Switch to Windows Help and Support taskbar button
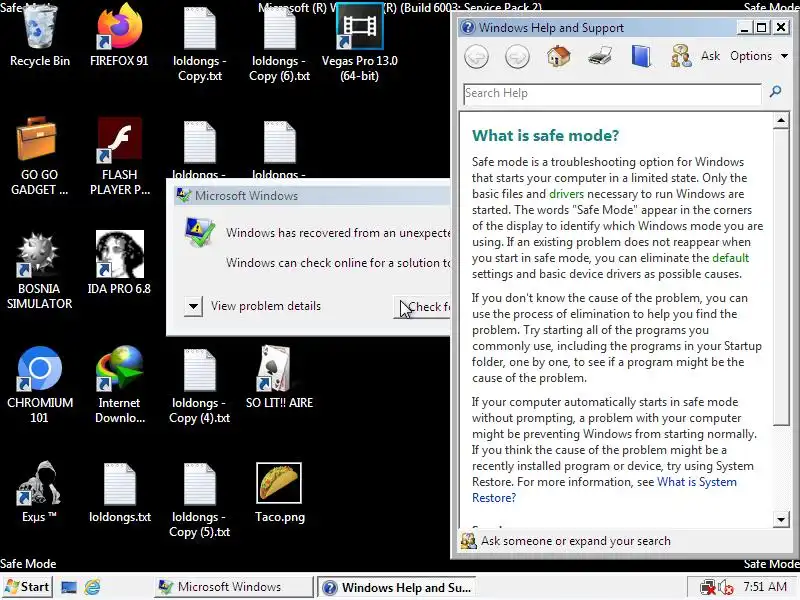 coord(396,587)
